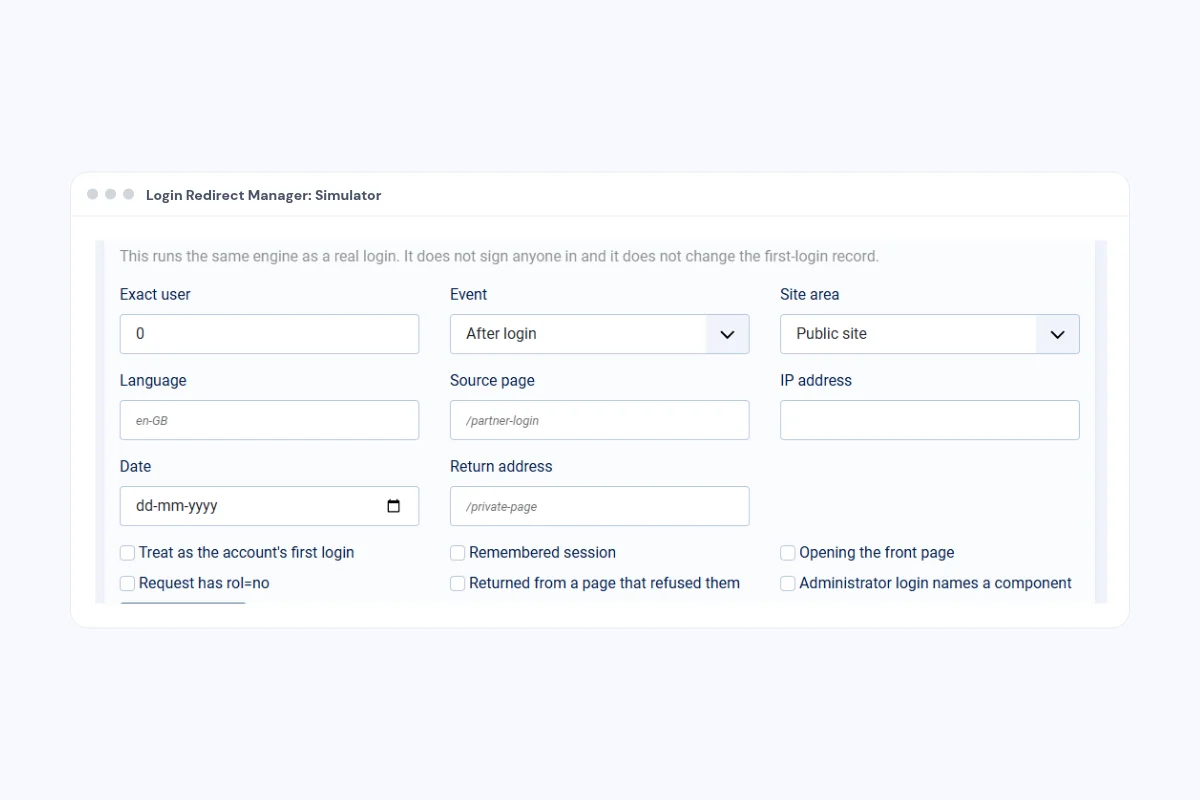The width and height of the screenshot is (1200, 800).
Task: Select the Source page text field
Action: pyautogui.click(x=600, y=420)
